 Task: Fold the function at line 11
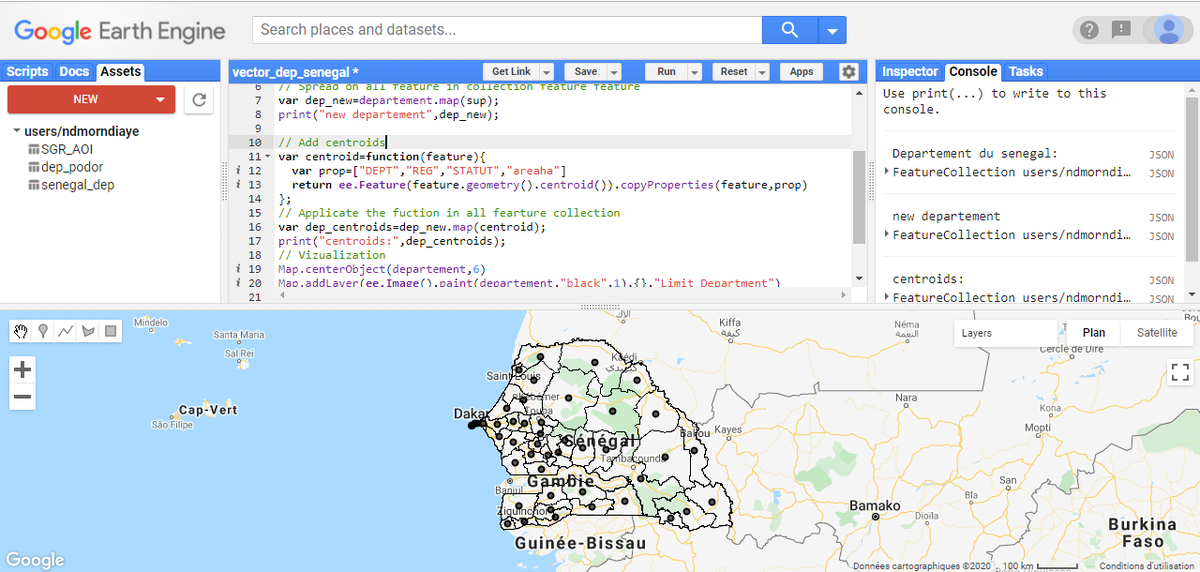coord(266,157)
